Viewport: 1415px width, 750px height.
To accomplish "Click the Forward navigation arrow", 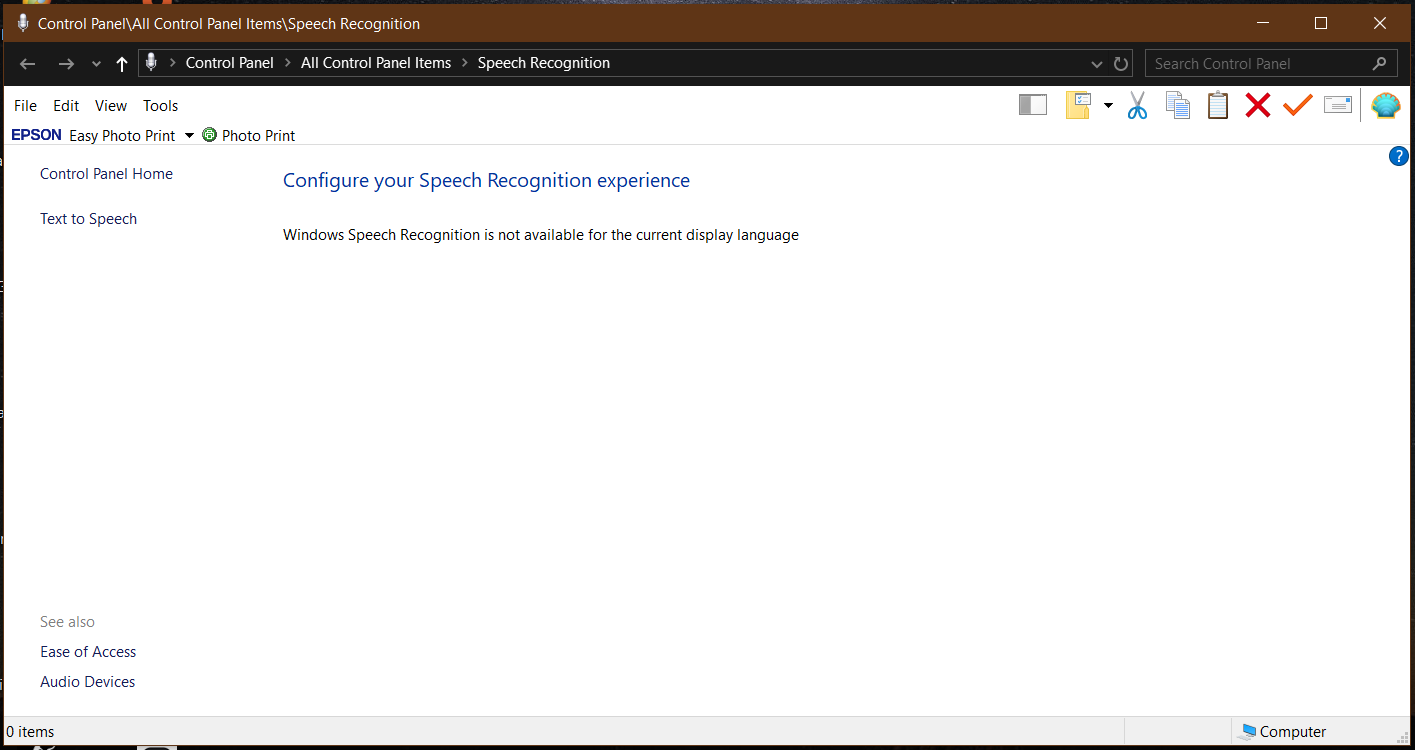I will click(x=66, y=64).
